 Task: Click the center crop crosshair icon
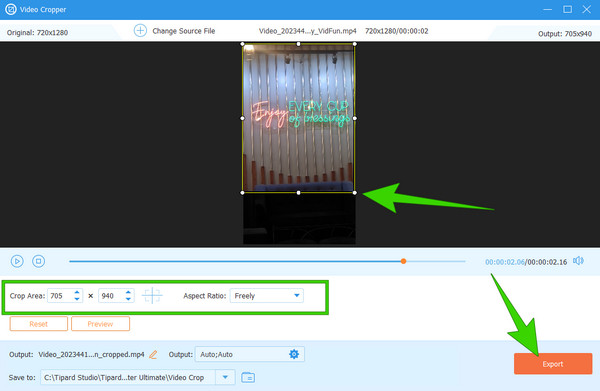tap(152, 295)
